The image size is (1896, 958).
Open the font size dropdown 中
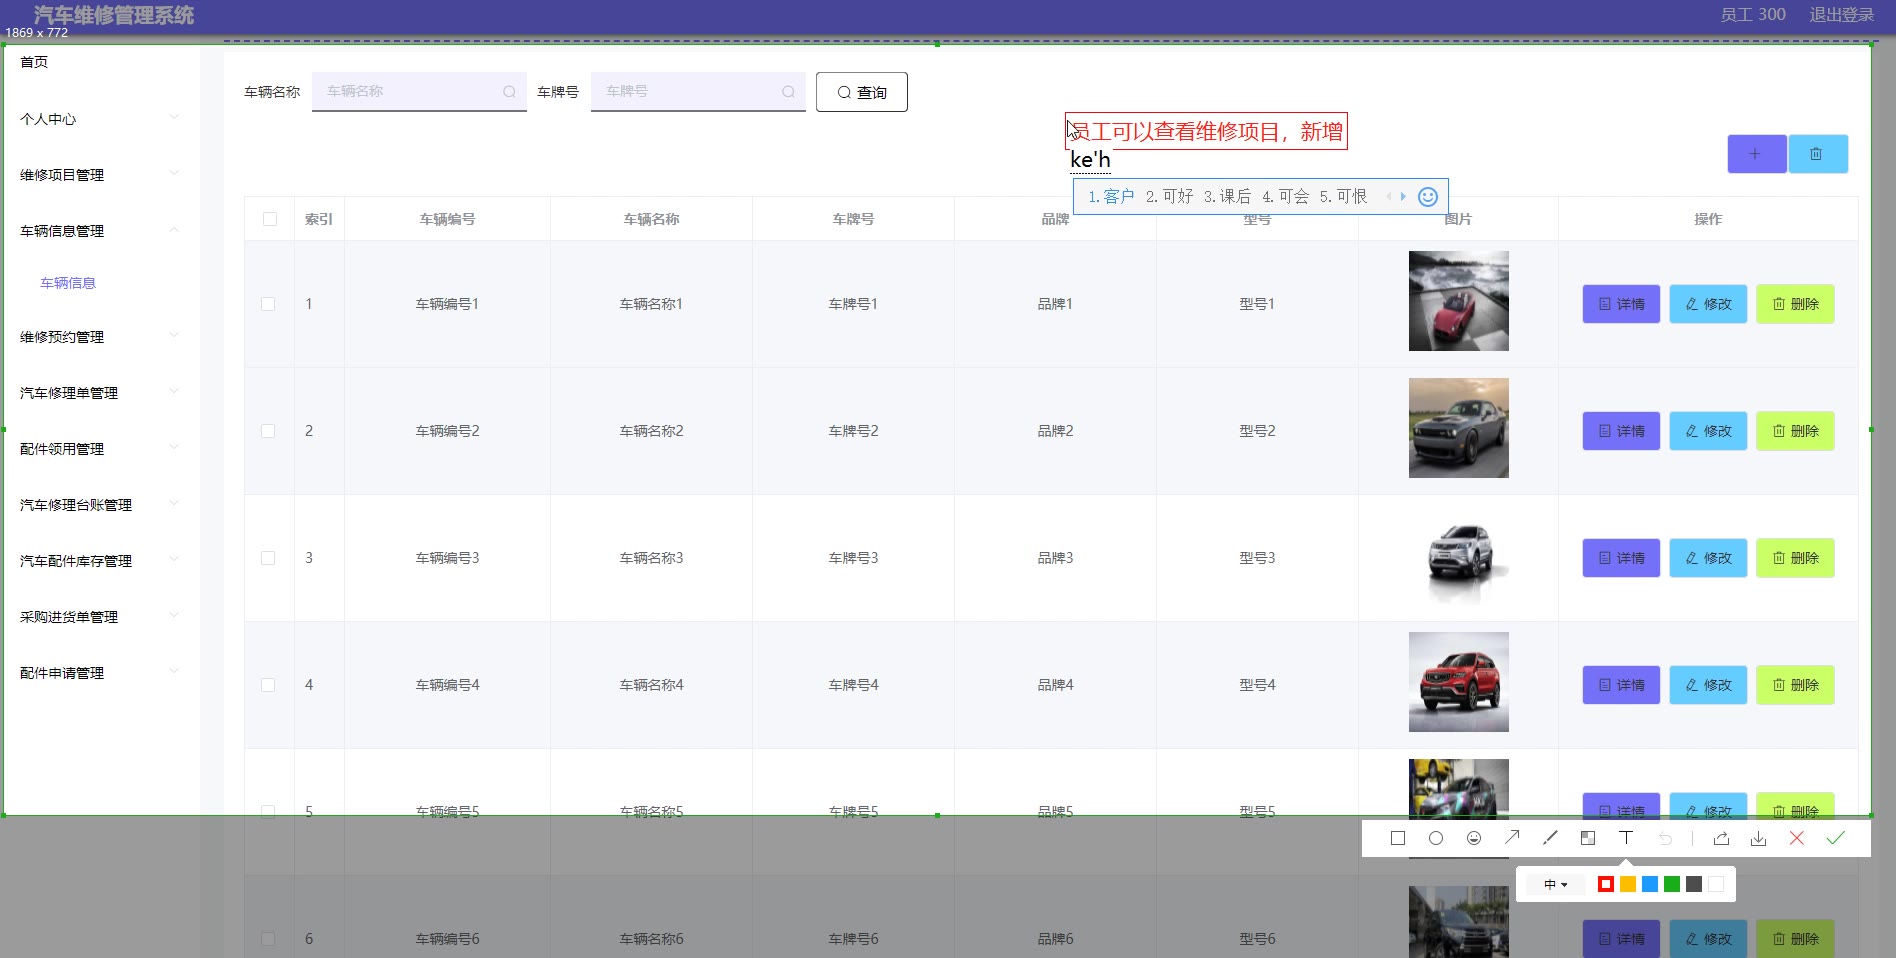1555,884
